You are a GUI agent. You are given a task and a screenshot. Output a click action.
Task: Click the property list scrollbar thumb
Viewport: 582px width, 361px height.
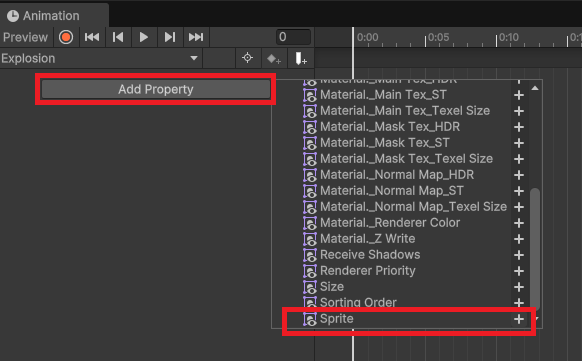coord(535,249)
